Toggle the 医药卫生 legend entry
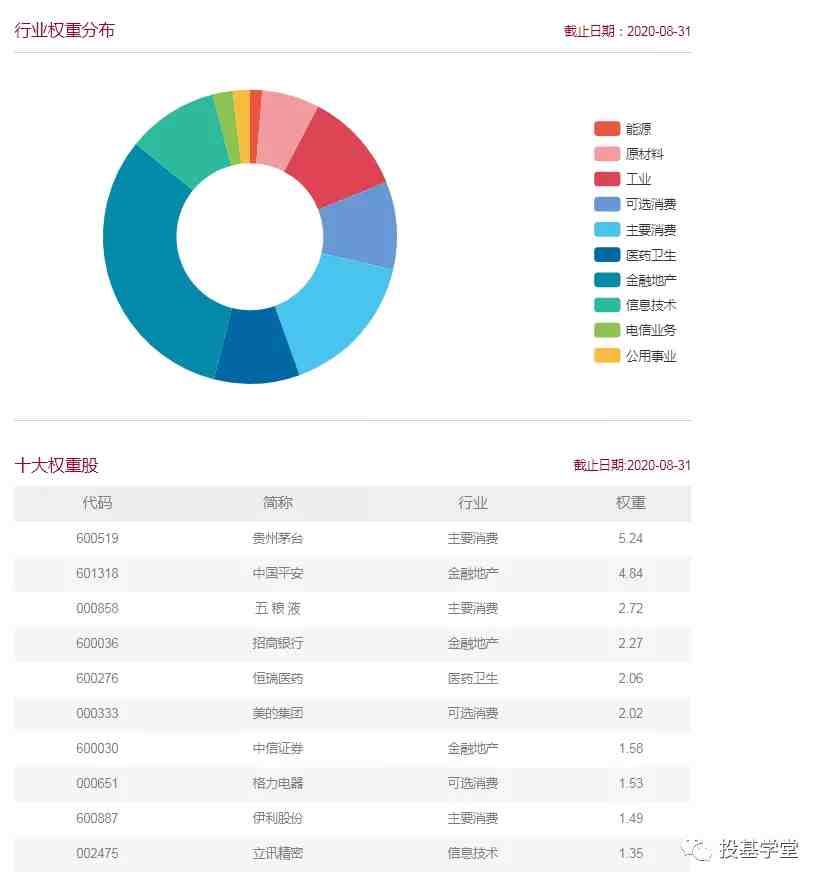Viewport: 825px width, 885px height. [635, 255]
